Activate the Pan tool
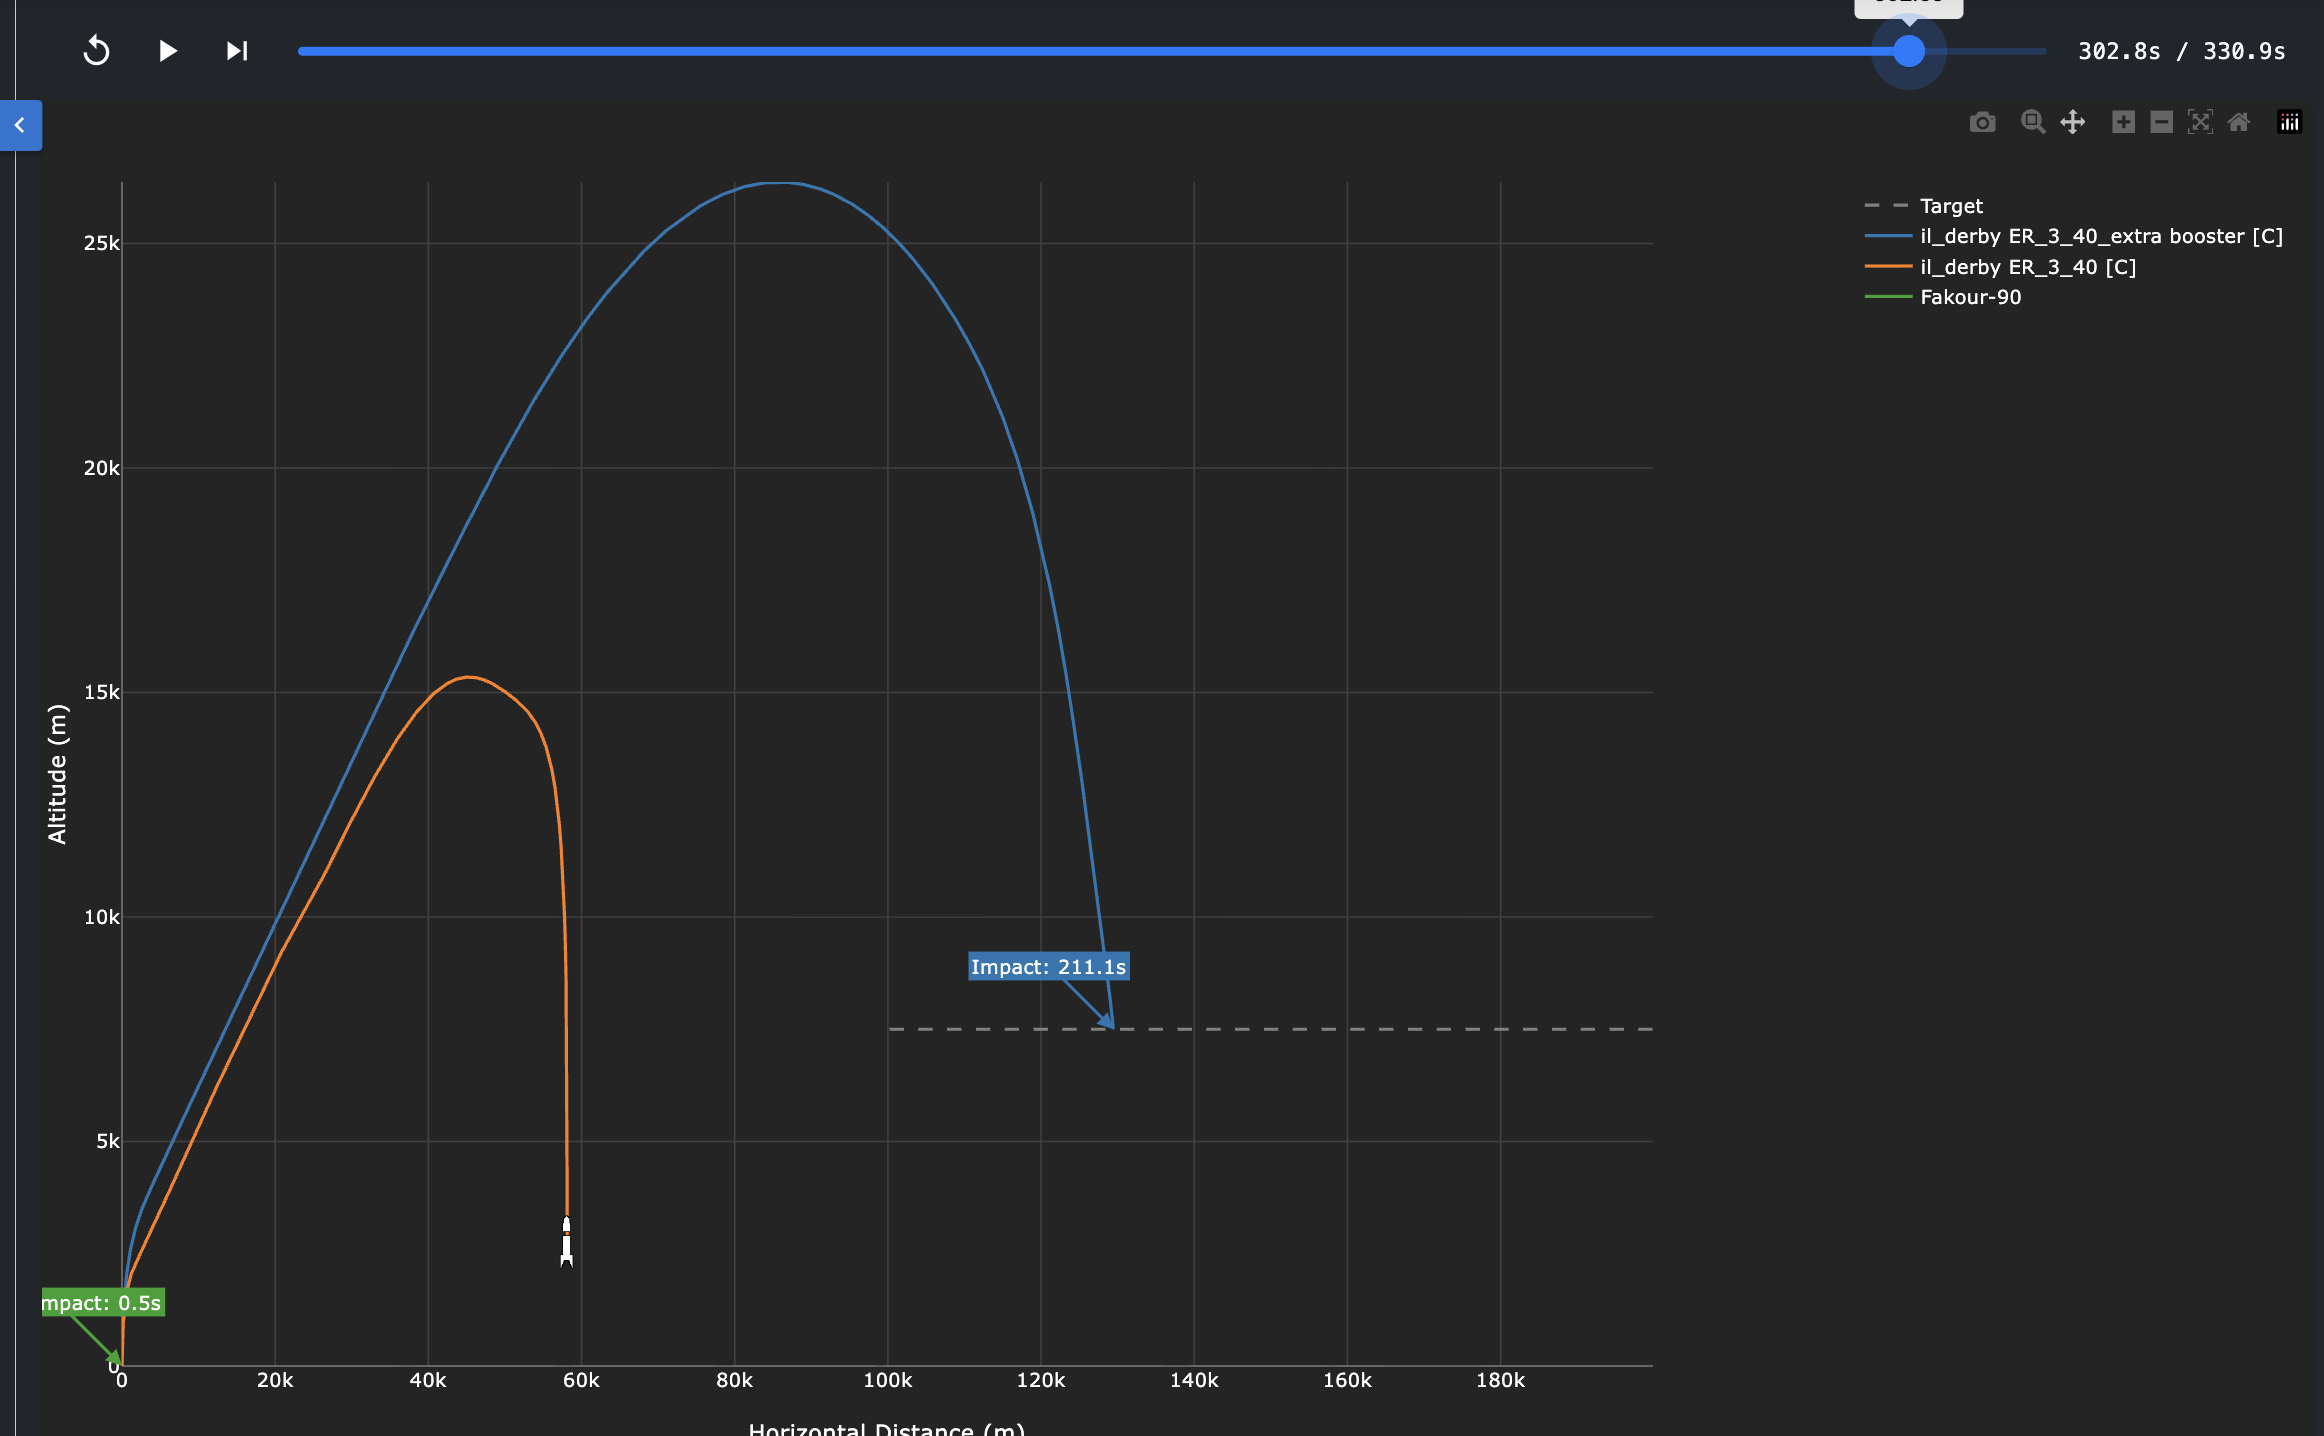This screenshot has height=1436, width=2324. (x=2073, y=122)
